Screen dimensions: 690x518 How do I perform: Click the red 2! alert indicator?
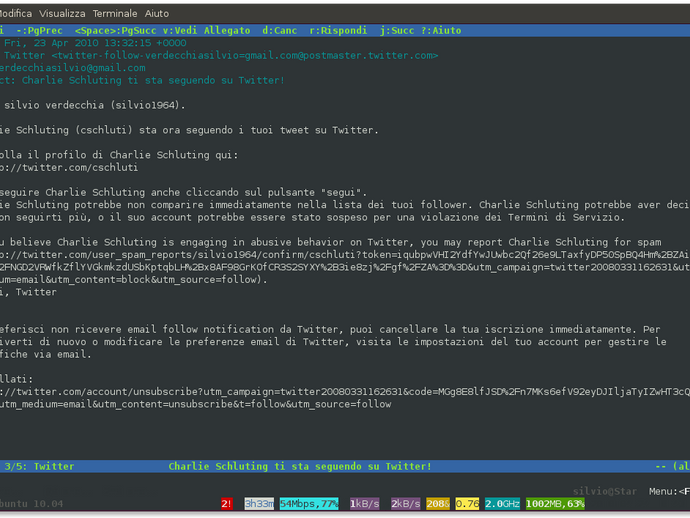[x=227, y=504]
